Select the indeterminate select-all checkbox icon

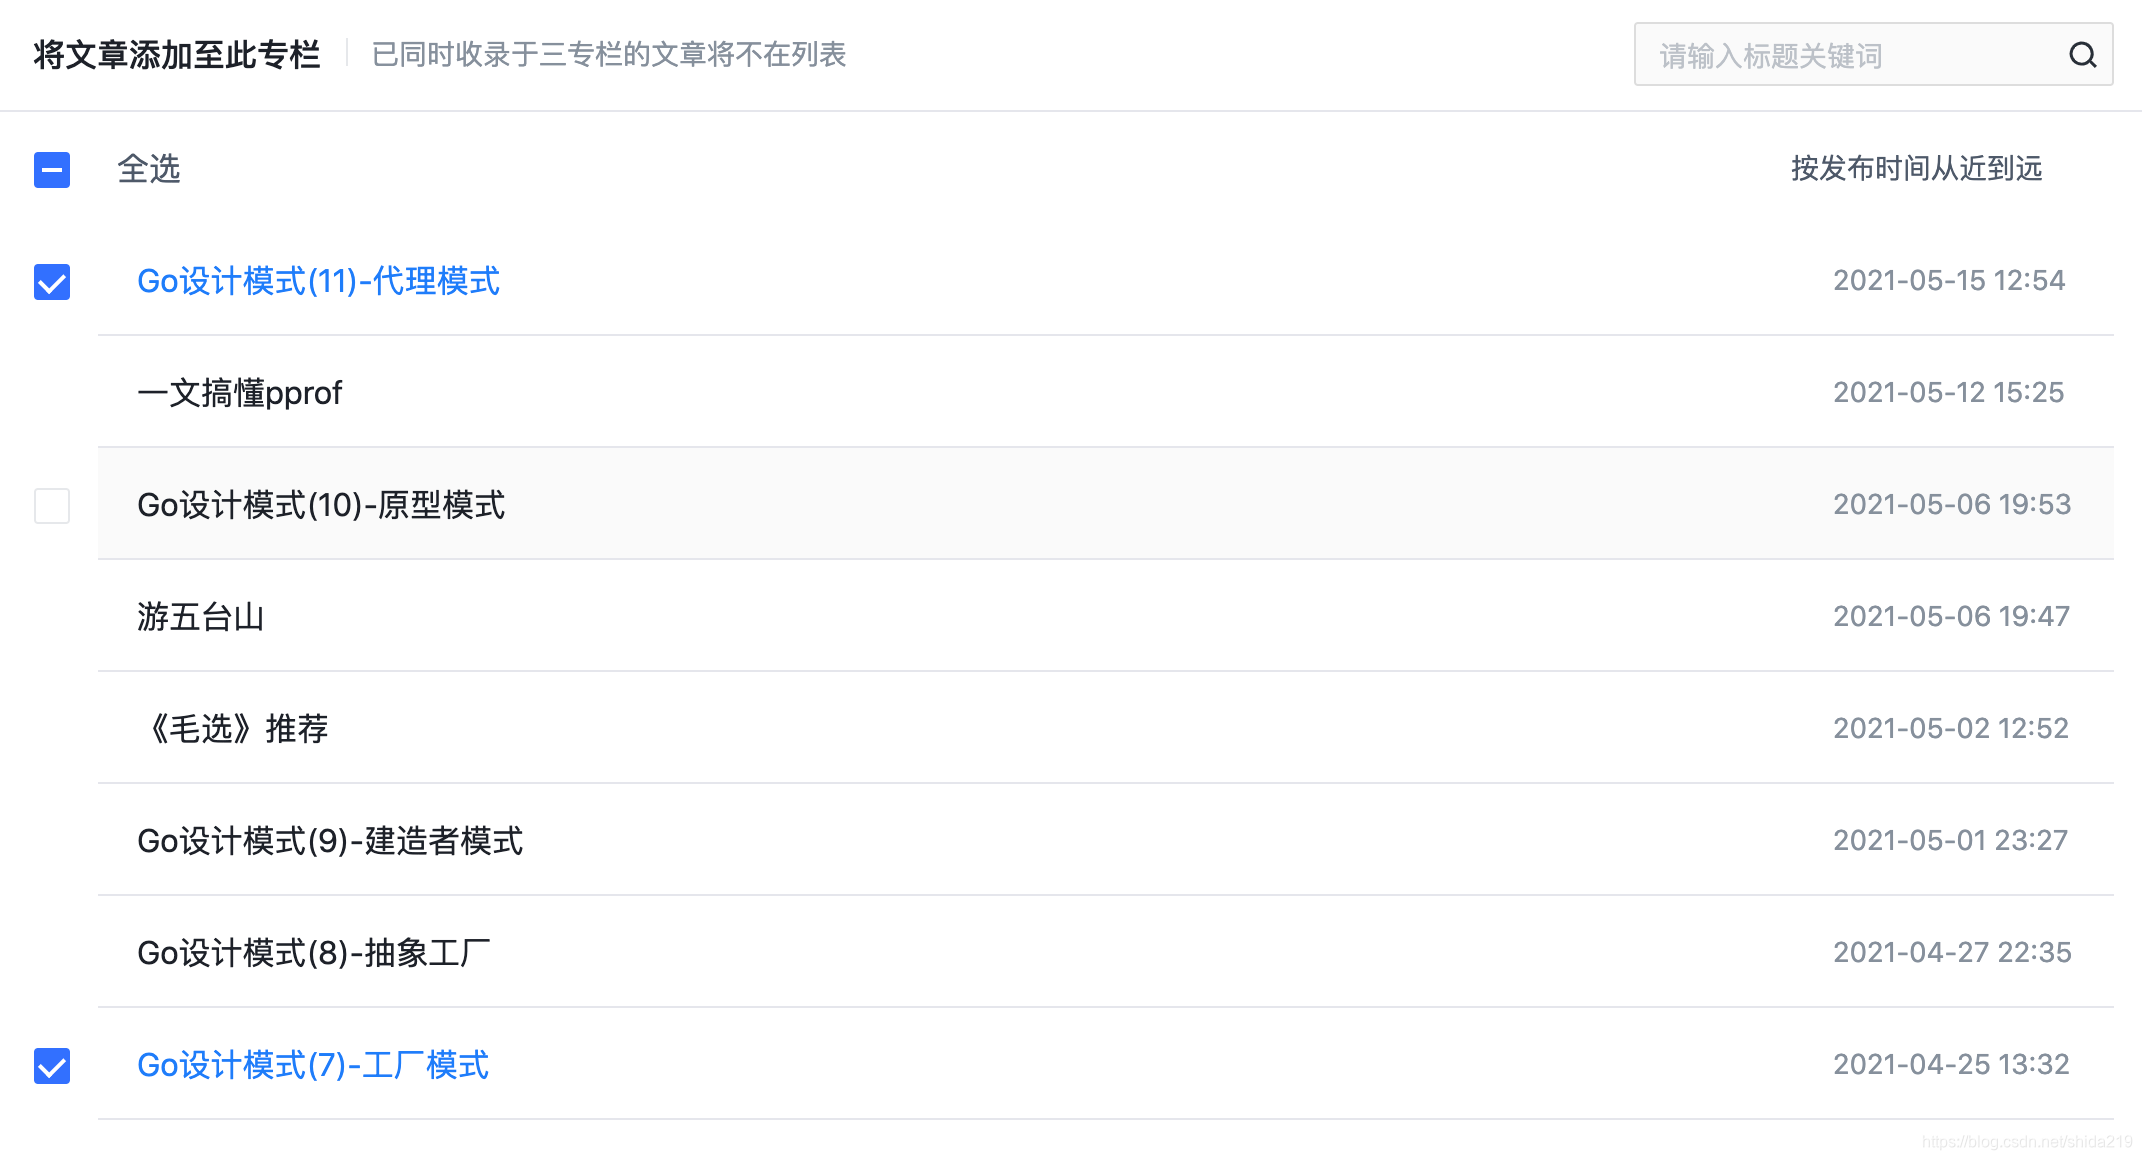pos(51,170)
